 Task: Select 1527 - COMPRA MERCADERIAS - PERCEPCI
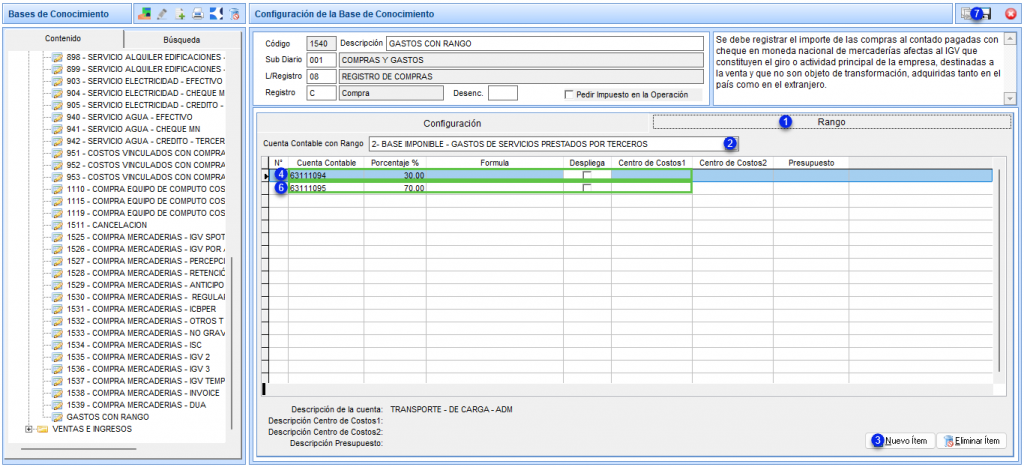(145, 261)
